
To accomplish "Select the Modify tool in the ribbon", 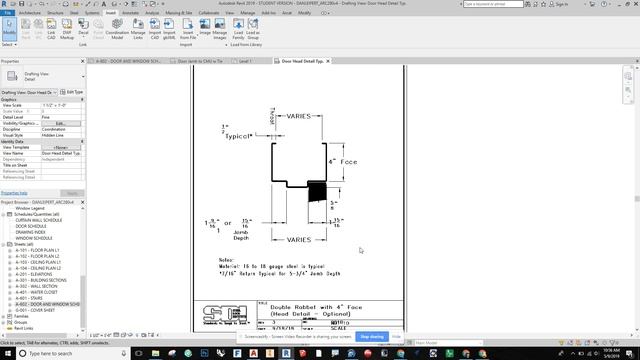I will coord(9,29).
